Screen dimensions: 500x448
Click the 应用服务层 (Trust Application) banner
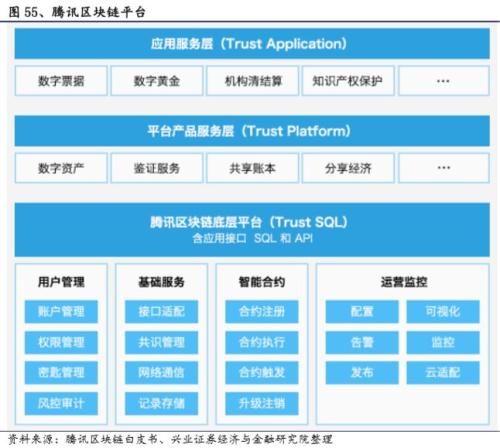pos(252,44)
